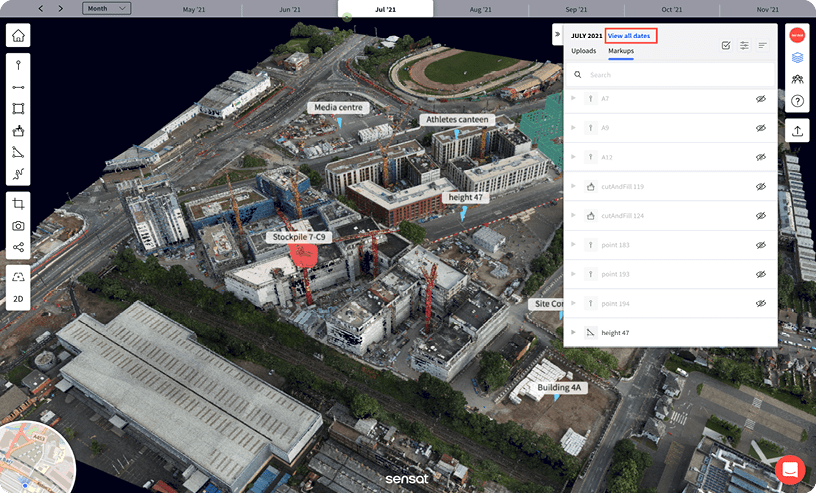Select the cut and fill volume tool
This screenshot has width=816, height=493.
18,130
